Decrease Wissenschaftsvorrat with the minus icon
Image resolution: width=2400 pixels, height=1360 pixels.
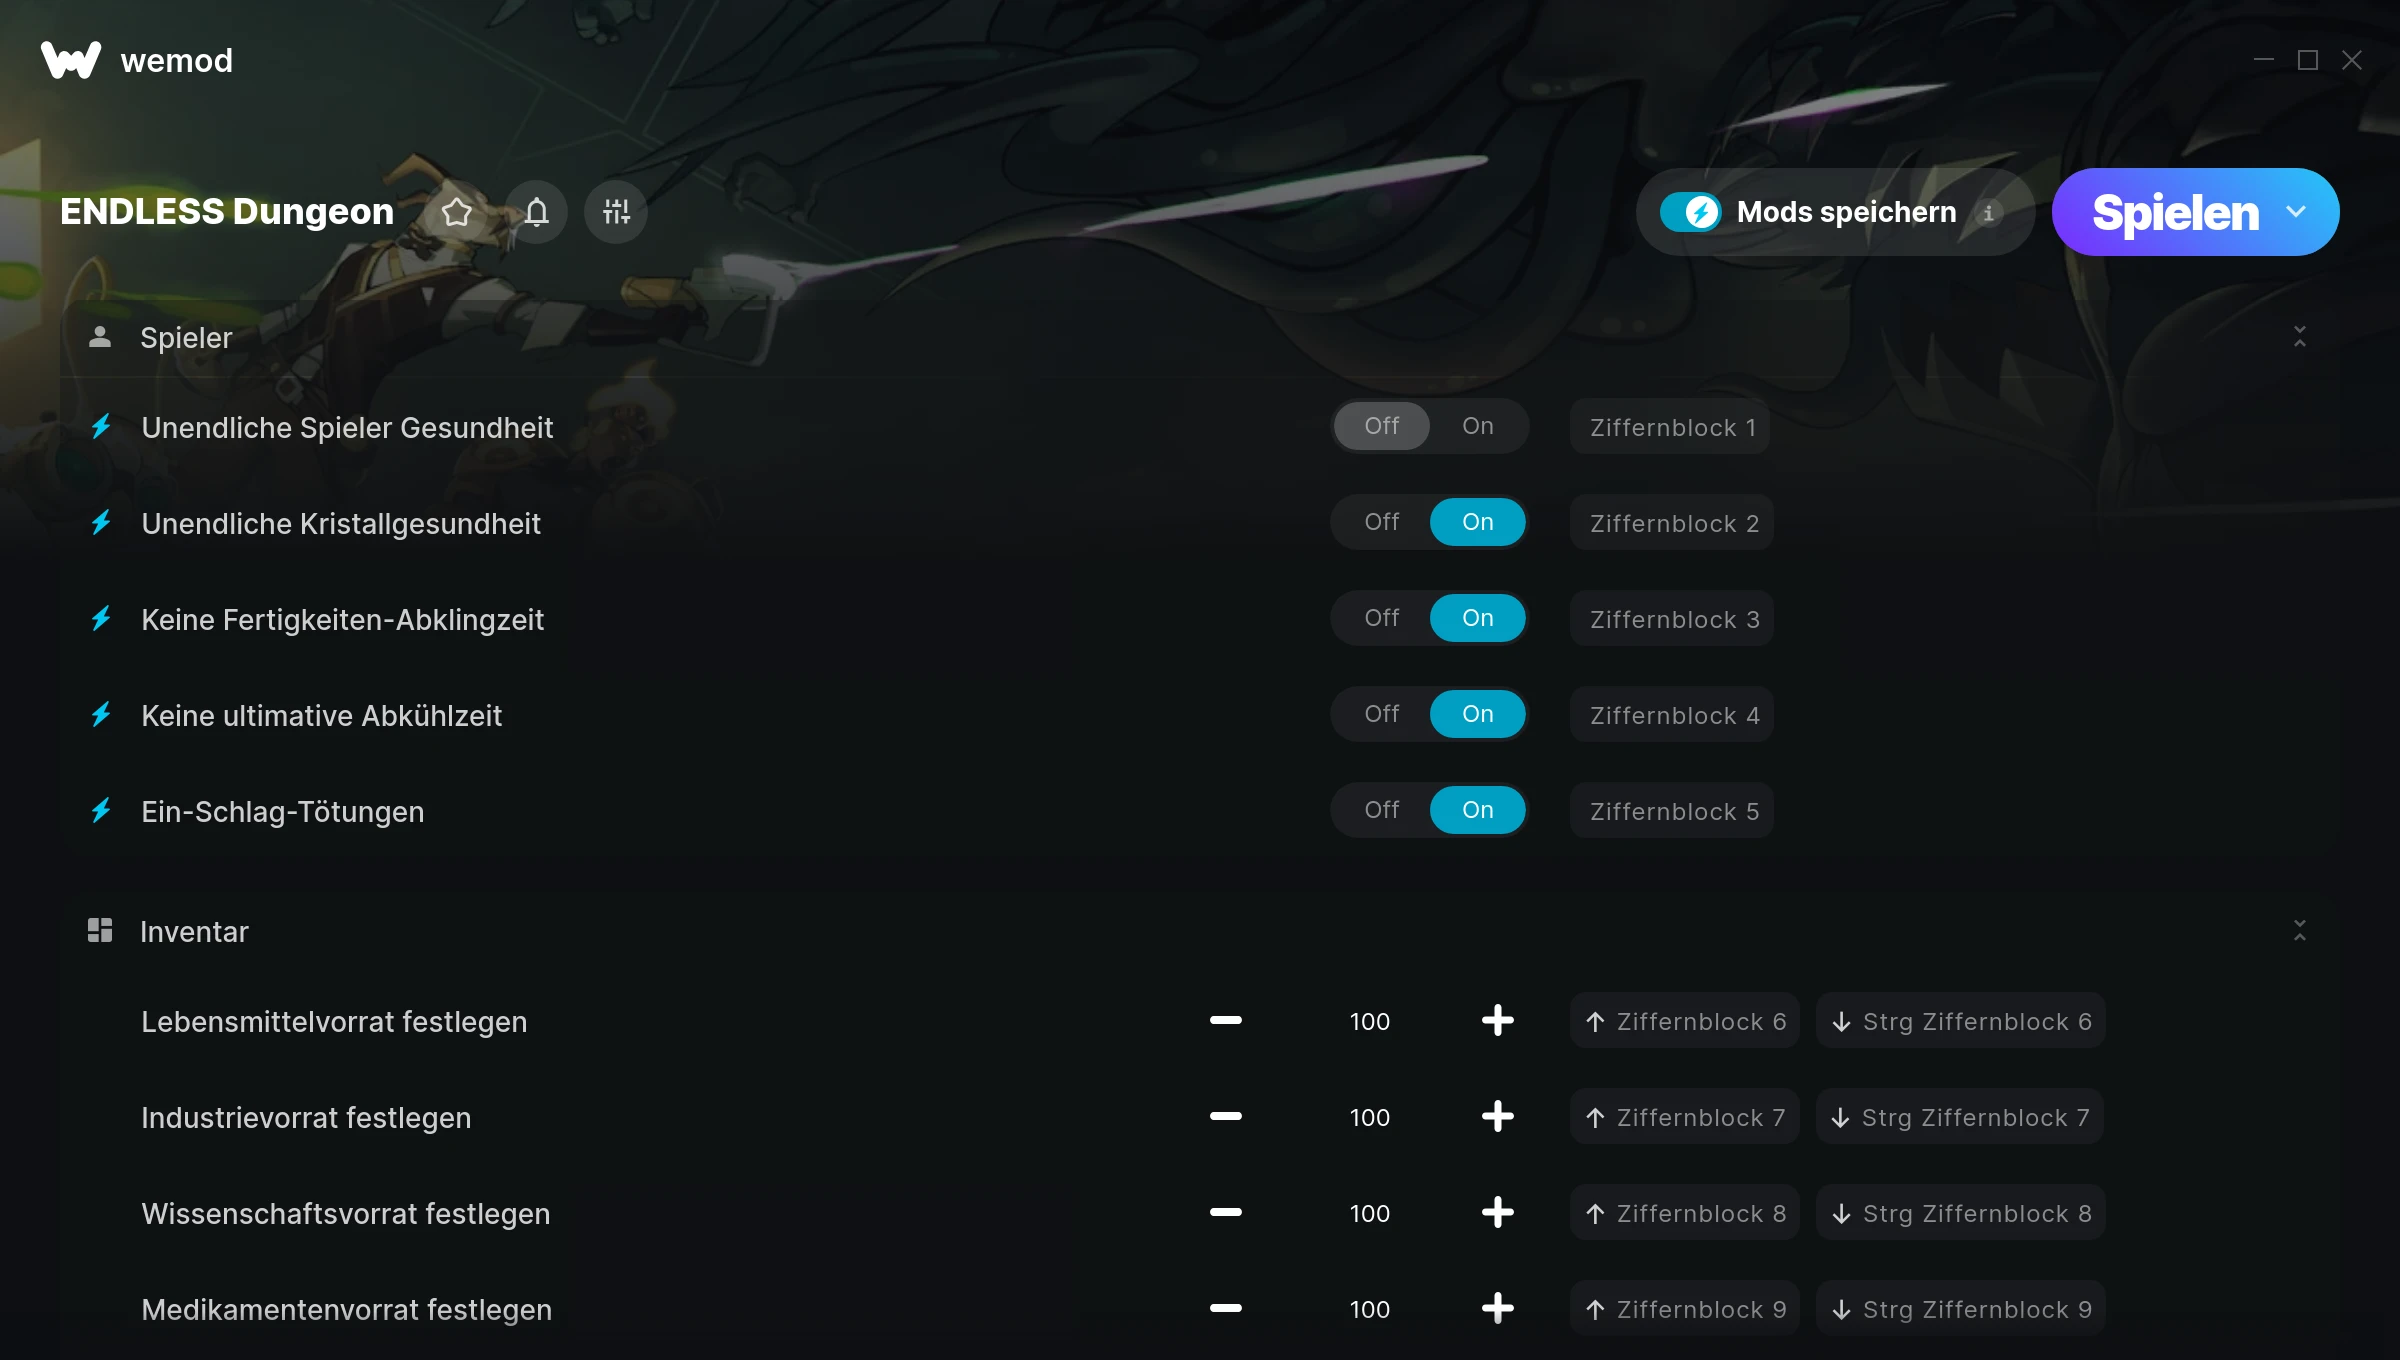(x=1226, y=1212)
